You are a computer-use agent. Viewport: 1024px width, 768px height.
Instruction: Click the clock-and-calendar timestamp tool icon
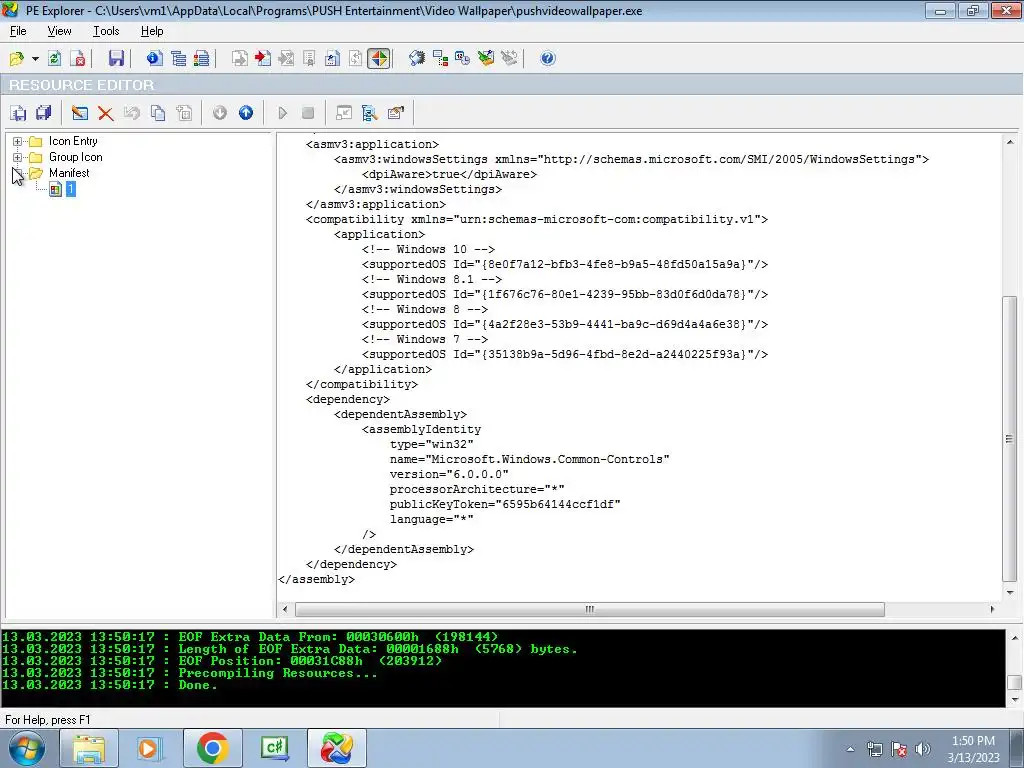tap(462, 59)
